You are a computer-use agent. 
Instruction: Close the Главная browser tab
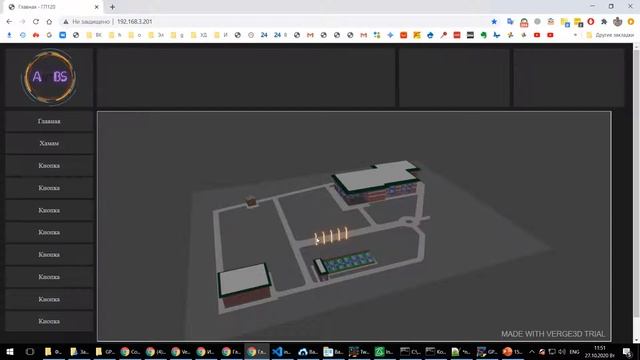pos(97,7)
